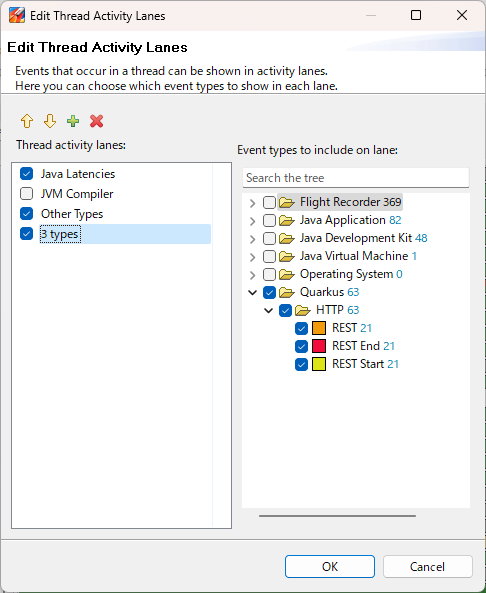Select the Java Development Kit 48 label

pos(363,238)
